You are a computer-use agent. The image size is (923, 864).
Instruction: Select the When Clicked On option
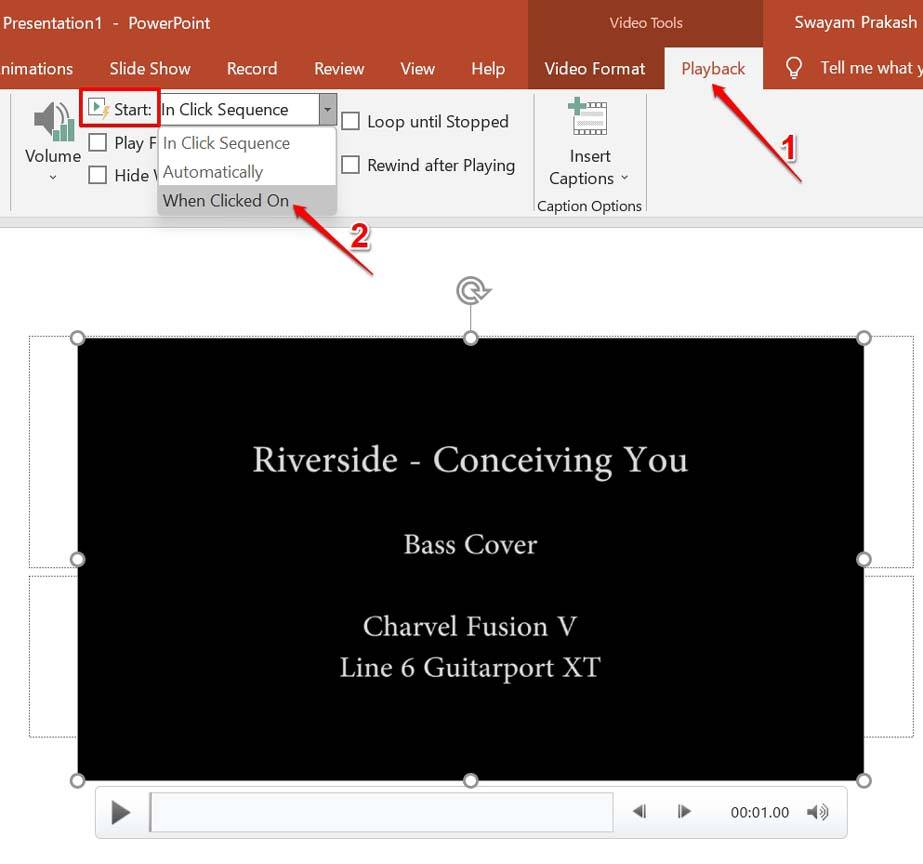click(225, 200)
